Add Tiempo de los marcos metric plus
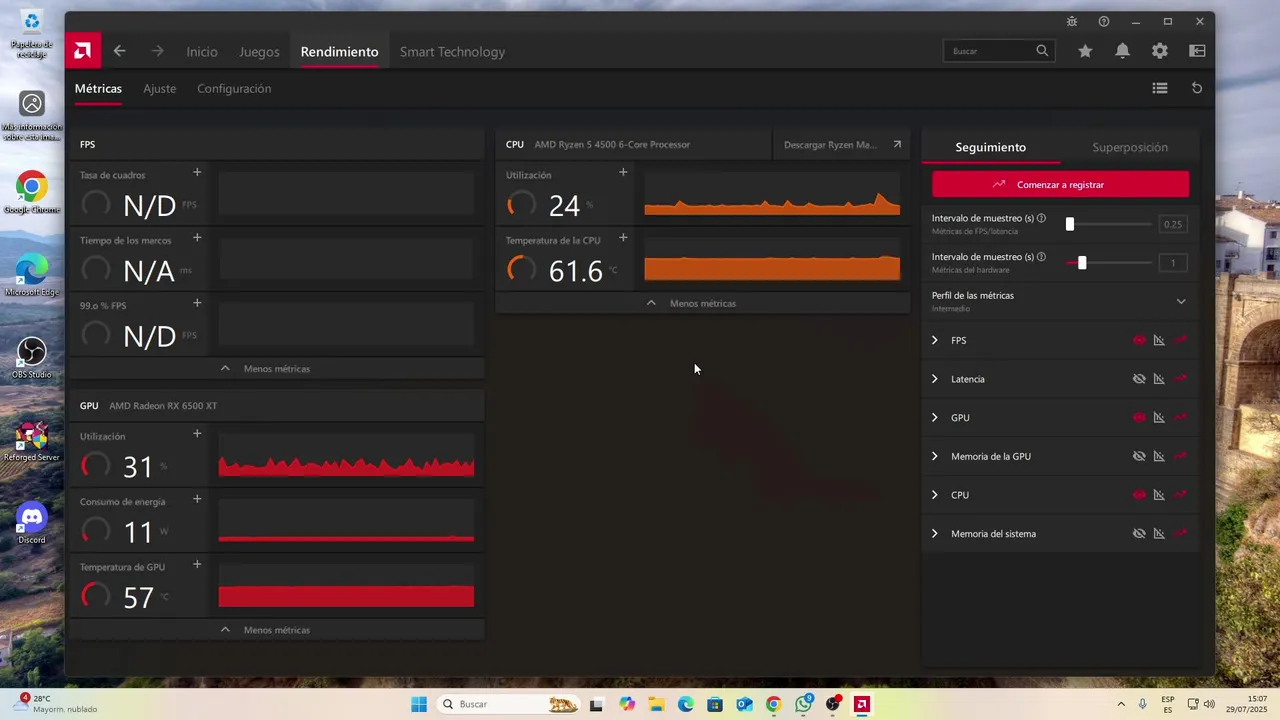 coord(197,238)
